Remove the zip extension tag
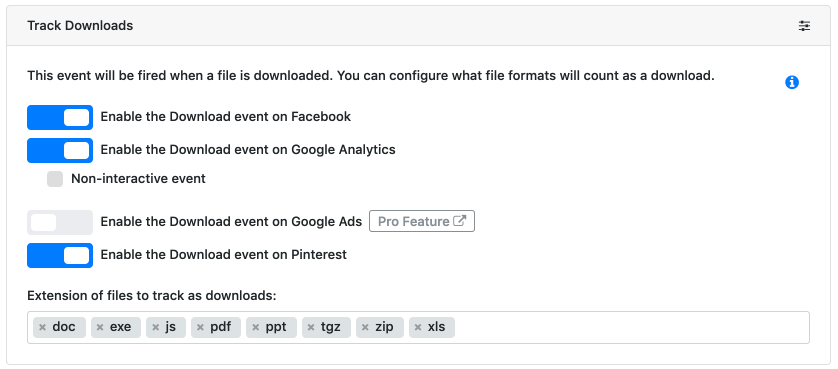838x369 pixels. pyautogui.click(x=365, y=327)
